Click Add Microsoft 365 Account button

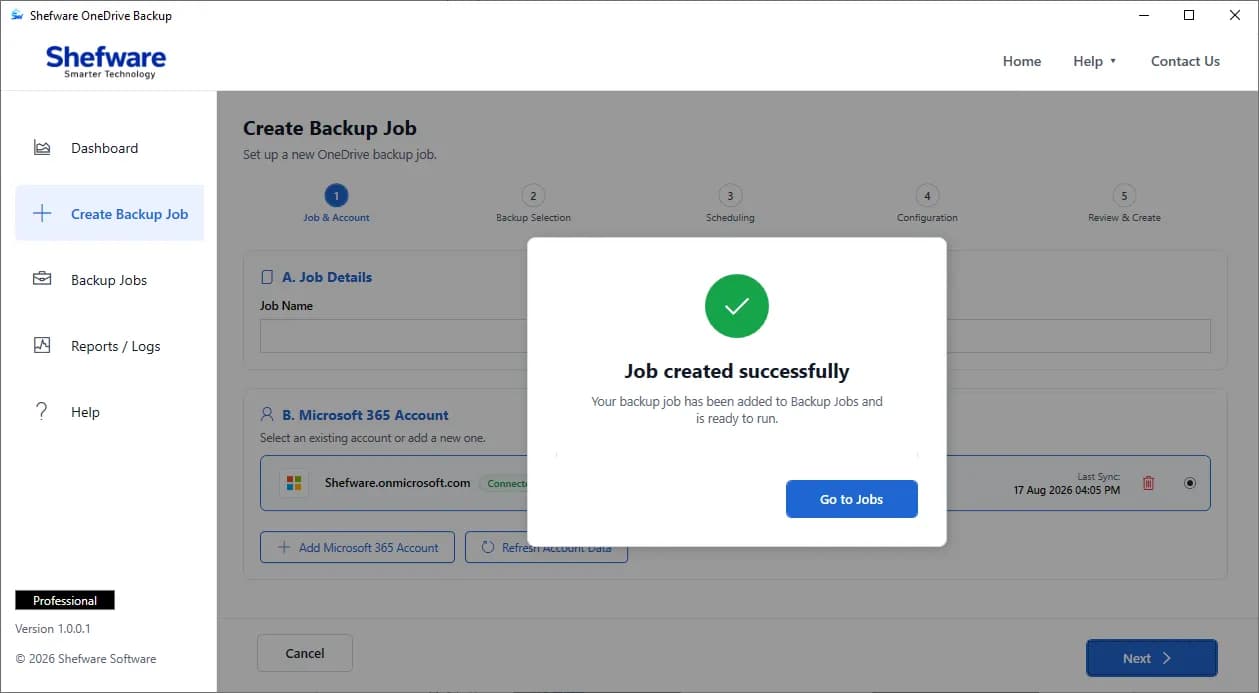coord(357,547)
